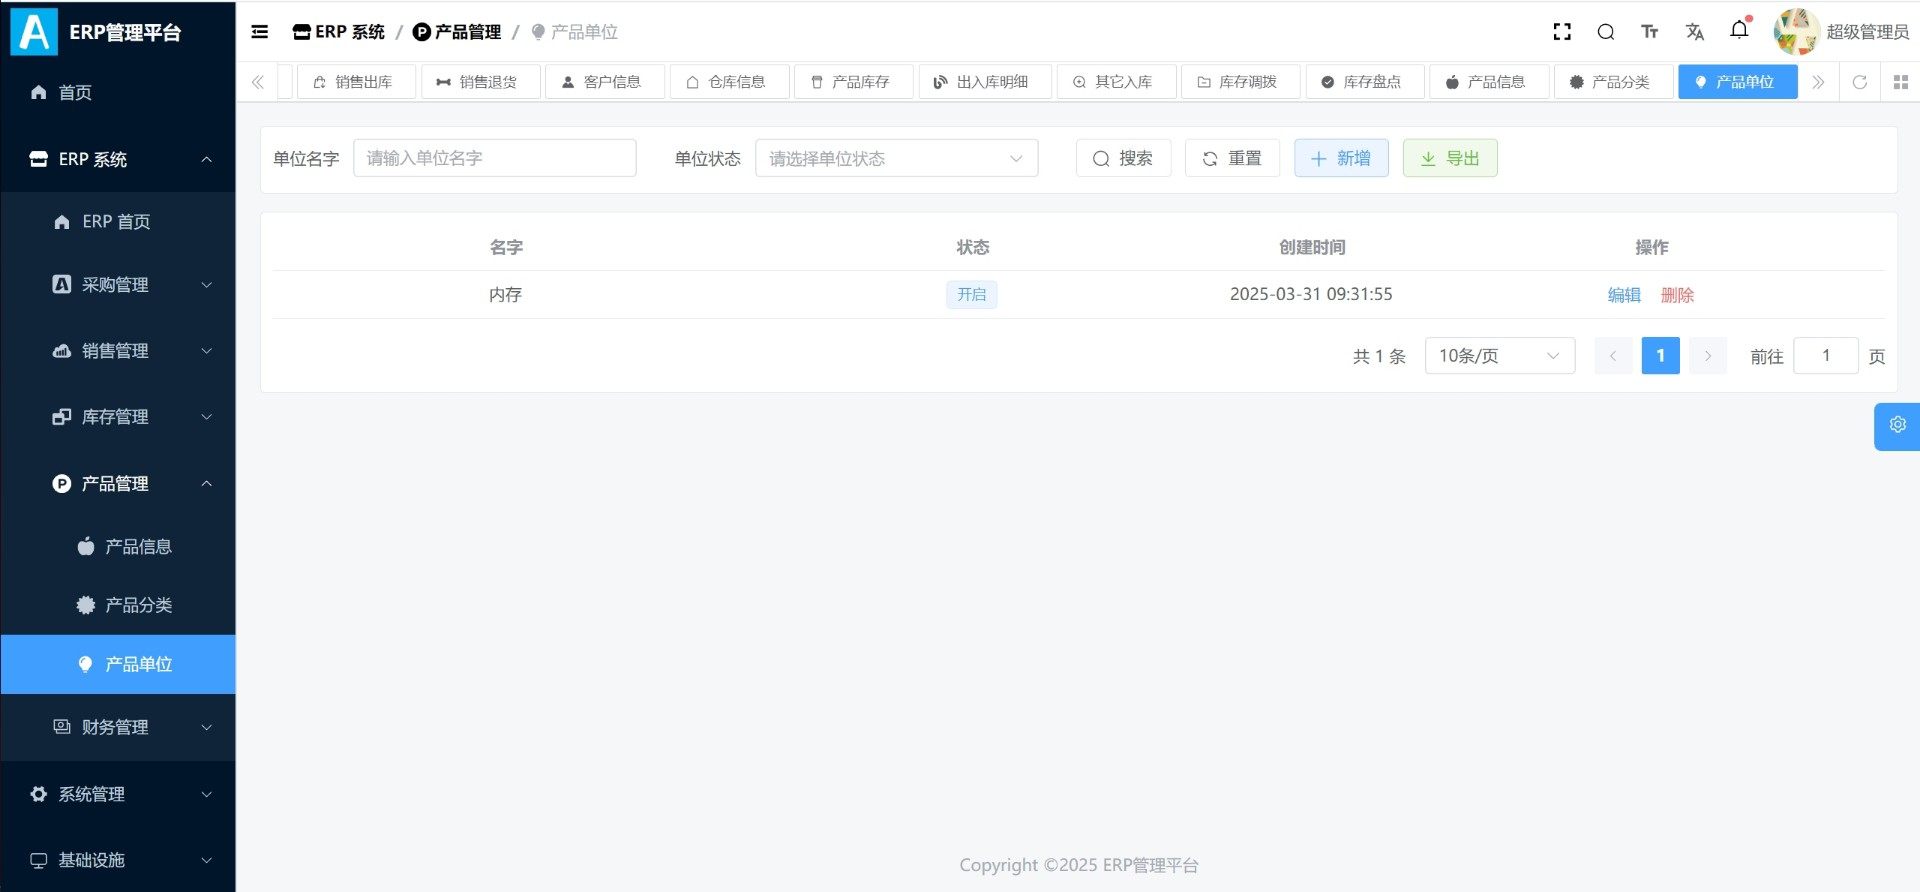Click the 创建时间 column header

tap(1312, 247)
